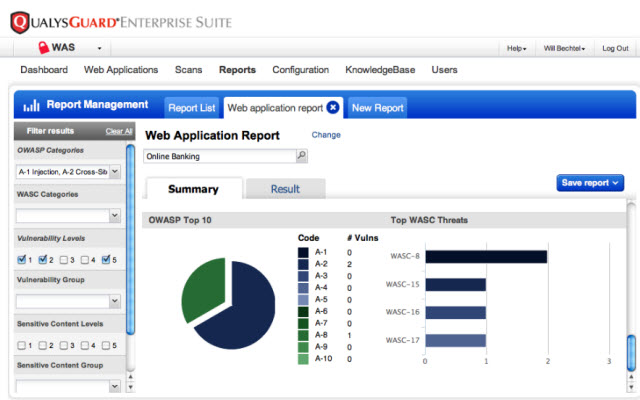The height and width of the screenshot is (400, 640).
Task: Expand the OWASP Categories dropdown
Action: [115, 171]
